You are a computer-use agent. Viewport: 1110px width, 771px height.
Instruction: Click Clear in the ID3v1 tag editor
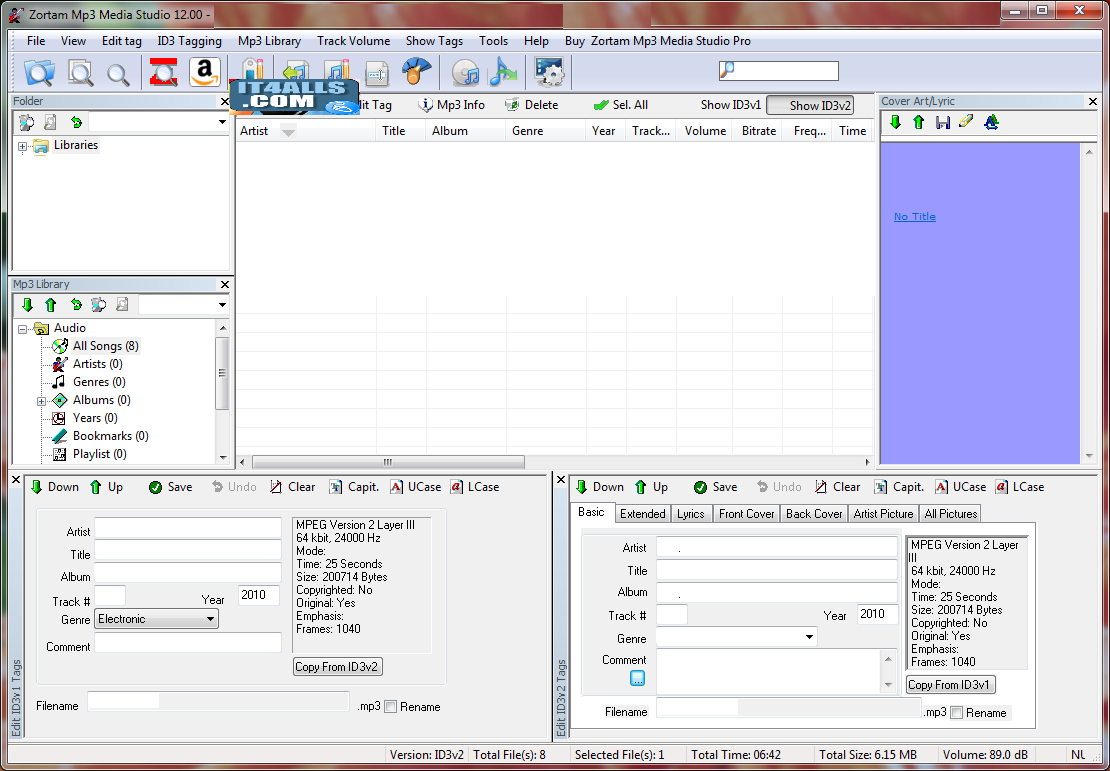[292, 487]
